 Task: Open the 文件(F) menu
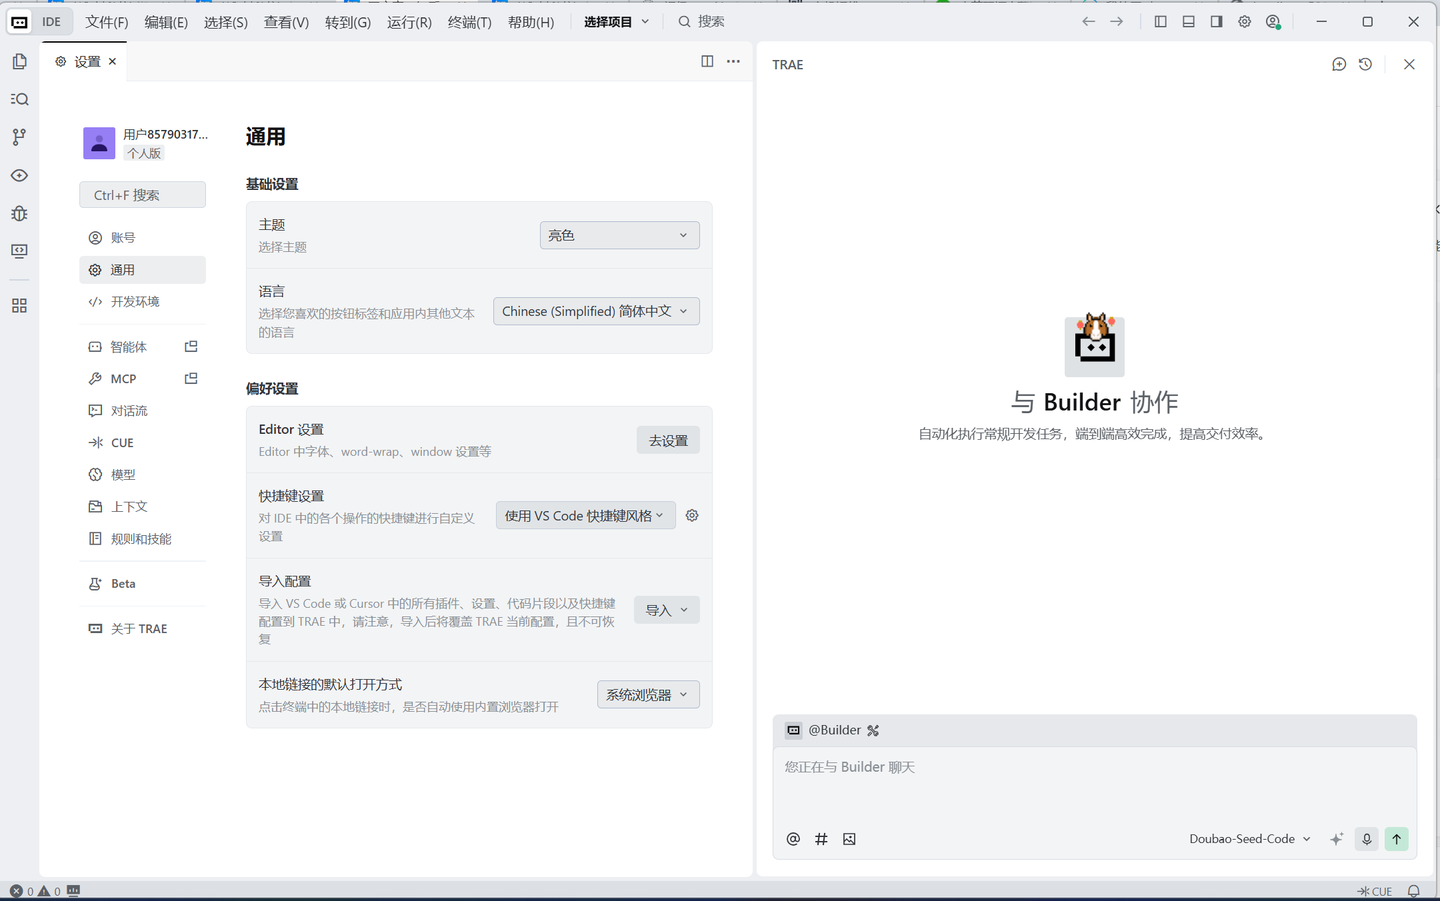click(106, 21)
